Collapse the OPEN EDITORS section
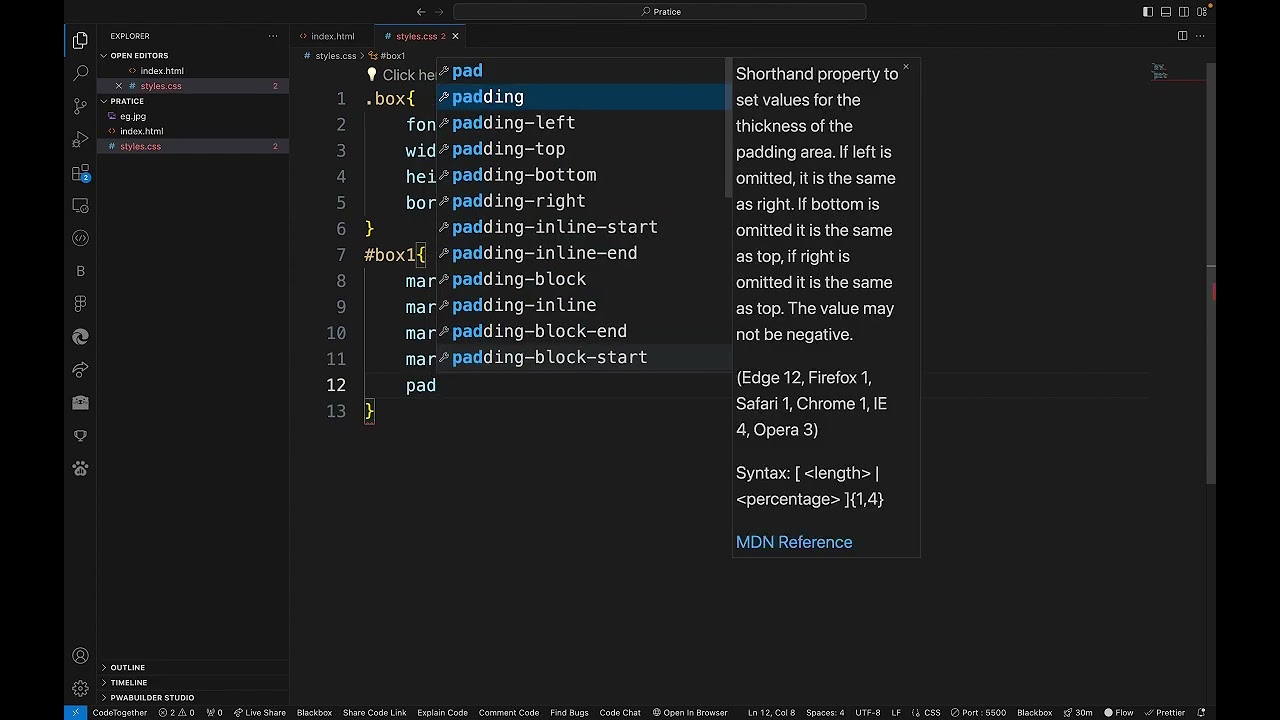 tap(139, 56)
